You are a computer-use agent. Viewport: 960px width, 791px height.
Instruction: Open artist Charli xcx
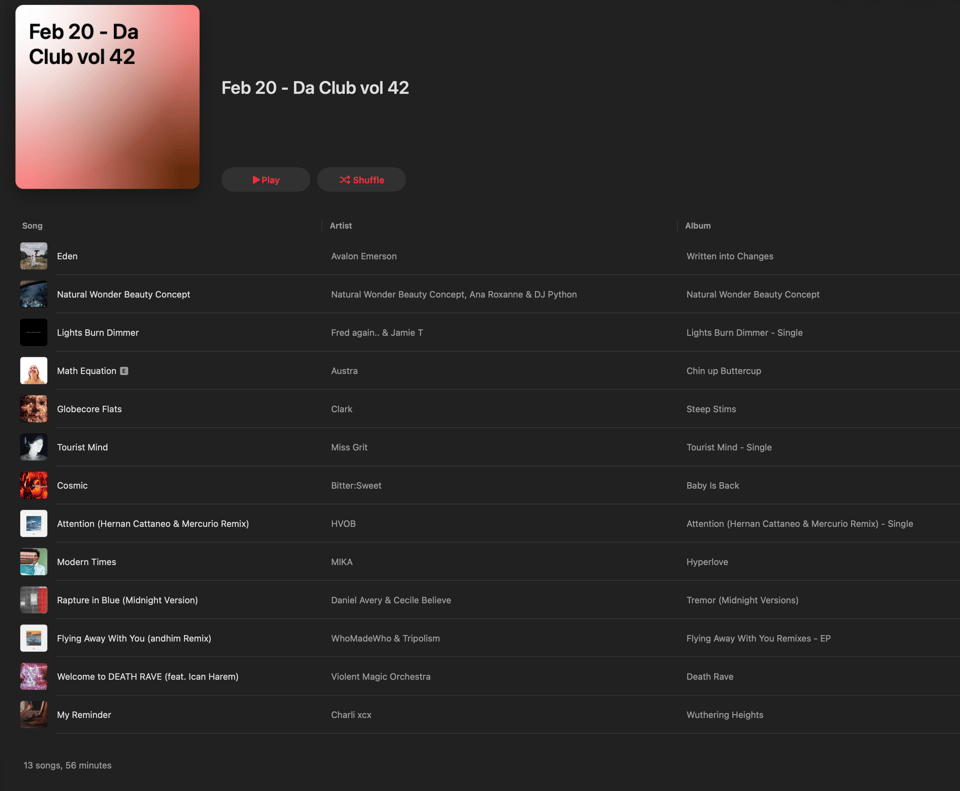coord(351,714)
